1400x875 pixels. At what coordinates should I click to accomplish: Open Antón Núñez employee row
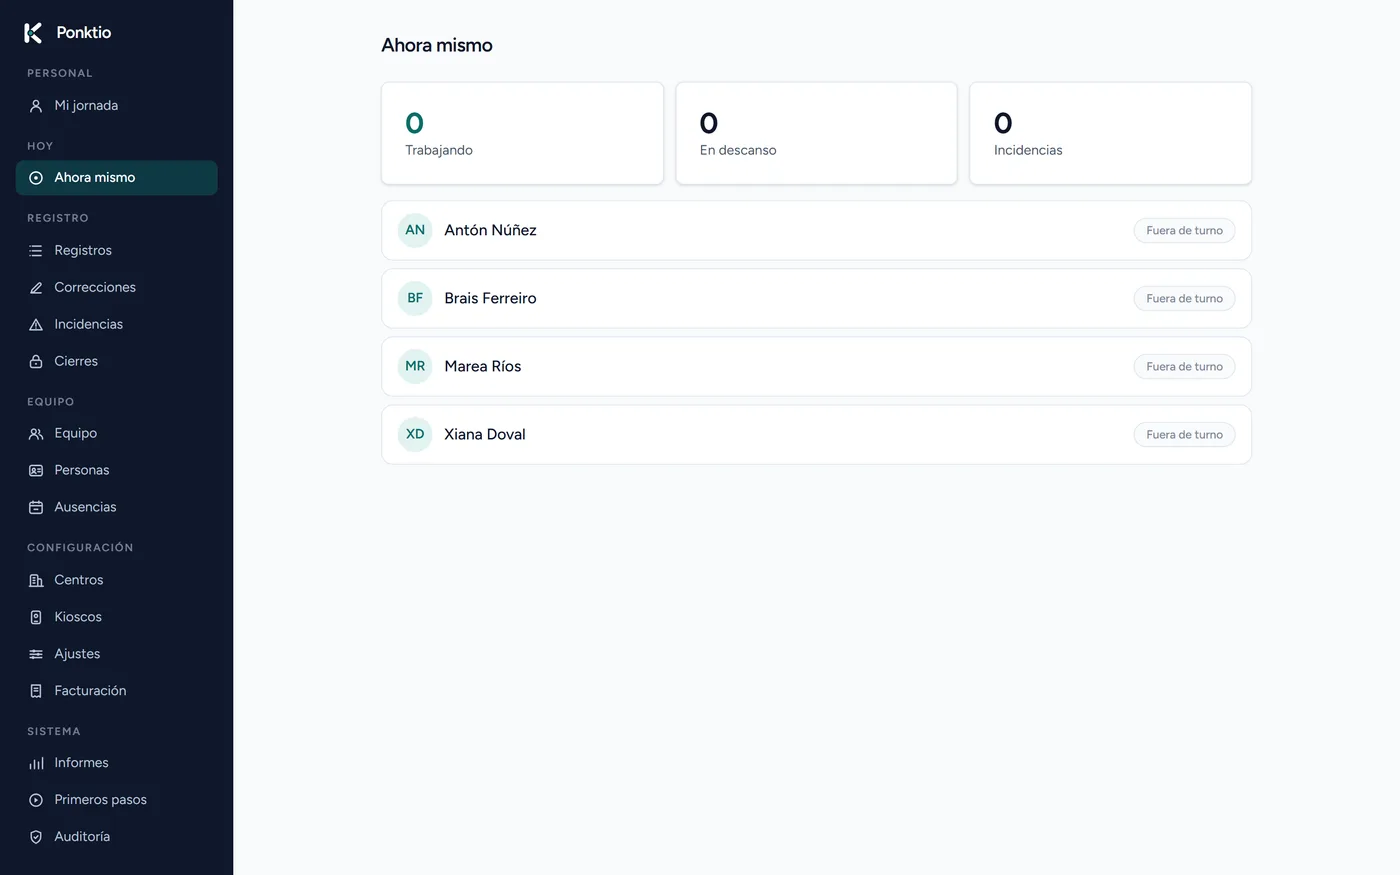(816, 231)
